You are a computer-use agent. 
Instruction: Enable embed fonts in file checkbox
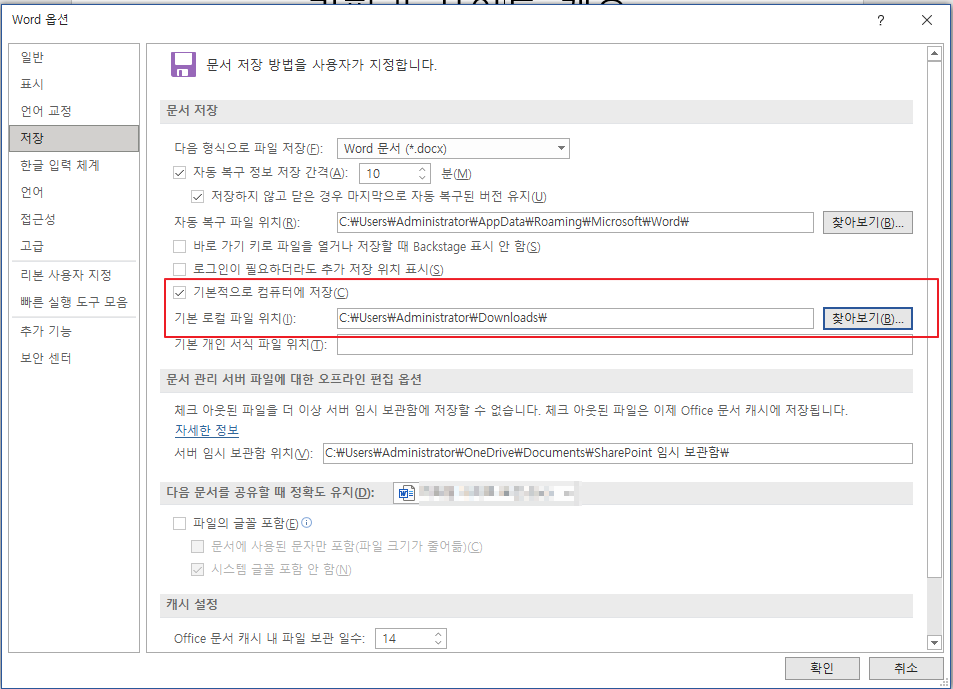(x=179, y=523)
